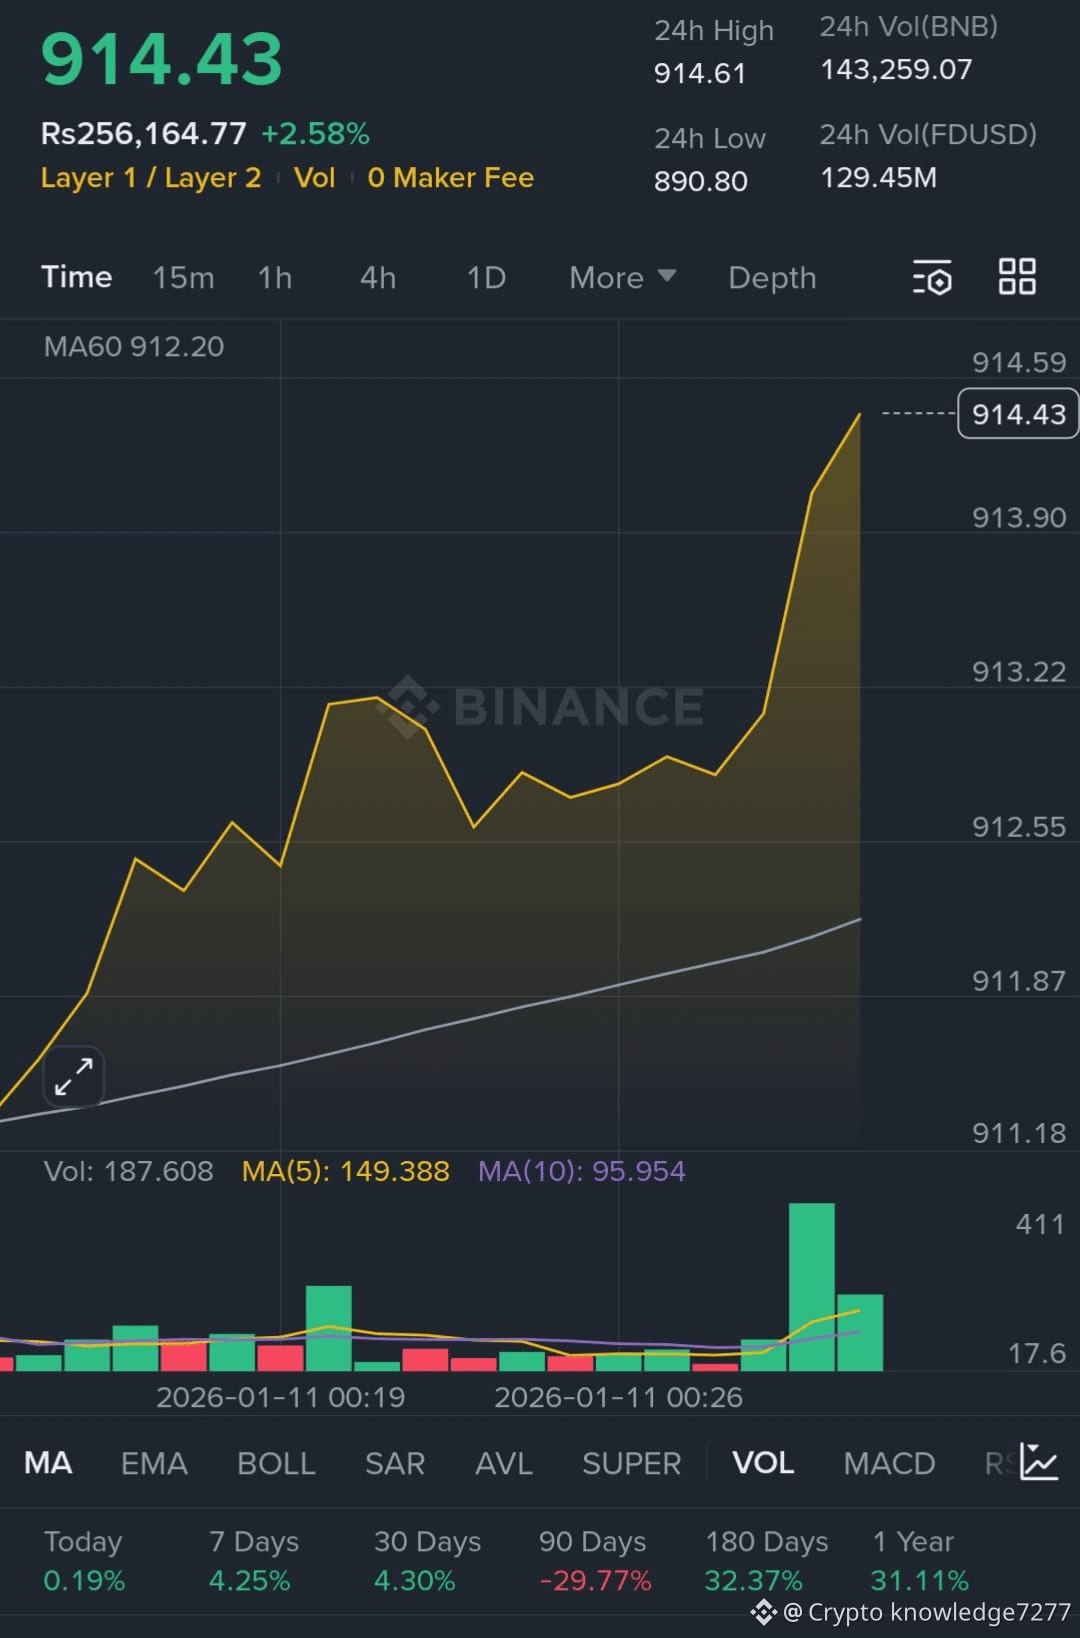The height and width of the screenshot is (1638, 1080).
Task: Click the 913.90 price axis label
Action: pos(1019,517)
